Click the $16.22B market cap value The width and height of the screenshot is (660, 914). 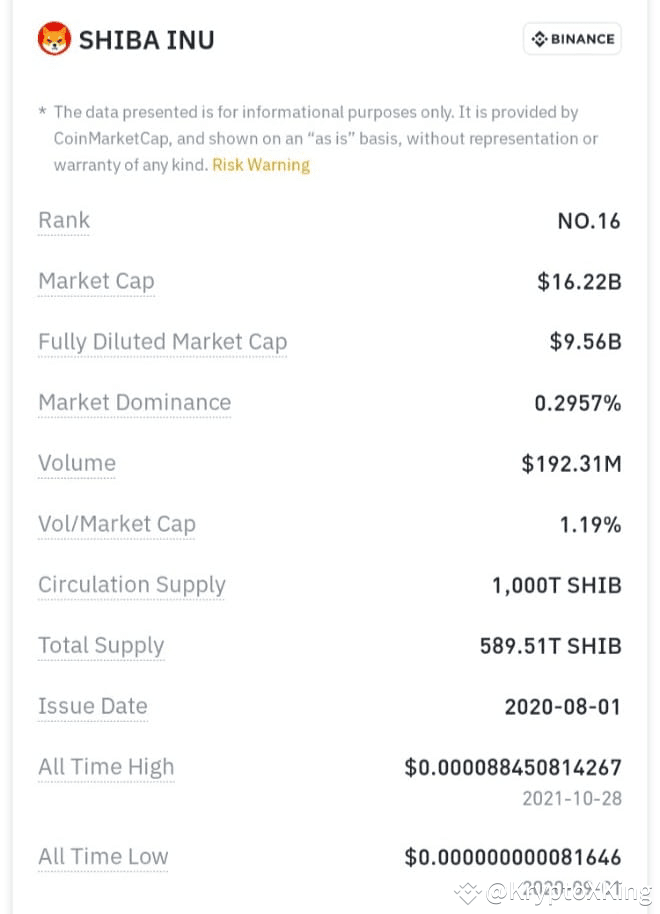[x=579, y=282]
